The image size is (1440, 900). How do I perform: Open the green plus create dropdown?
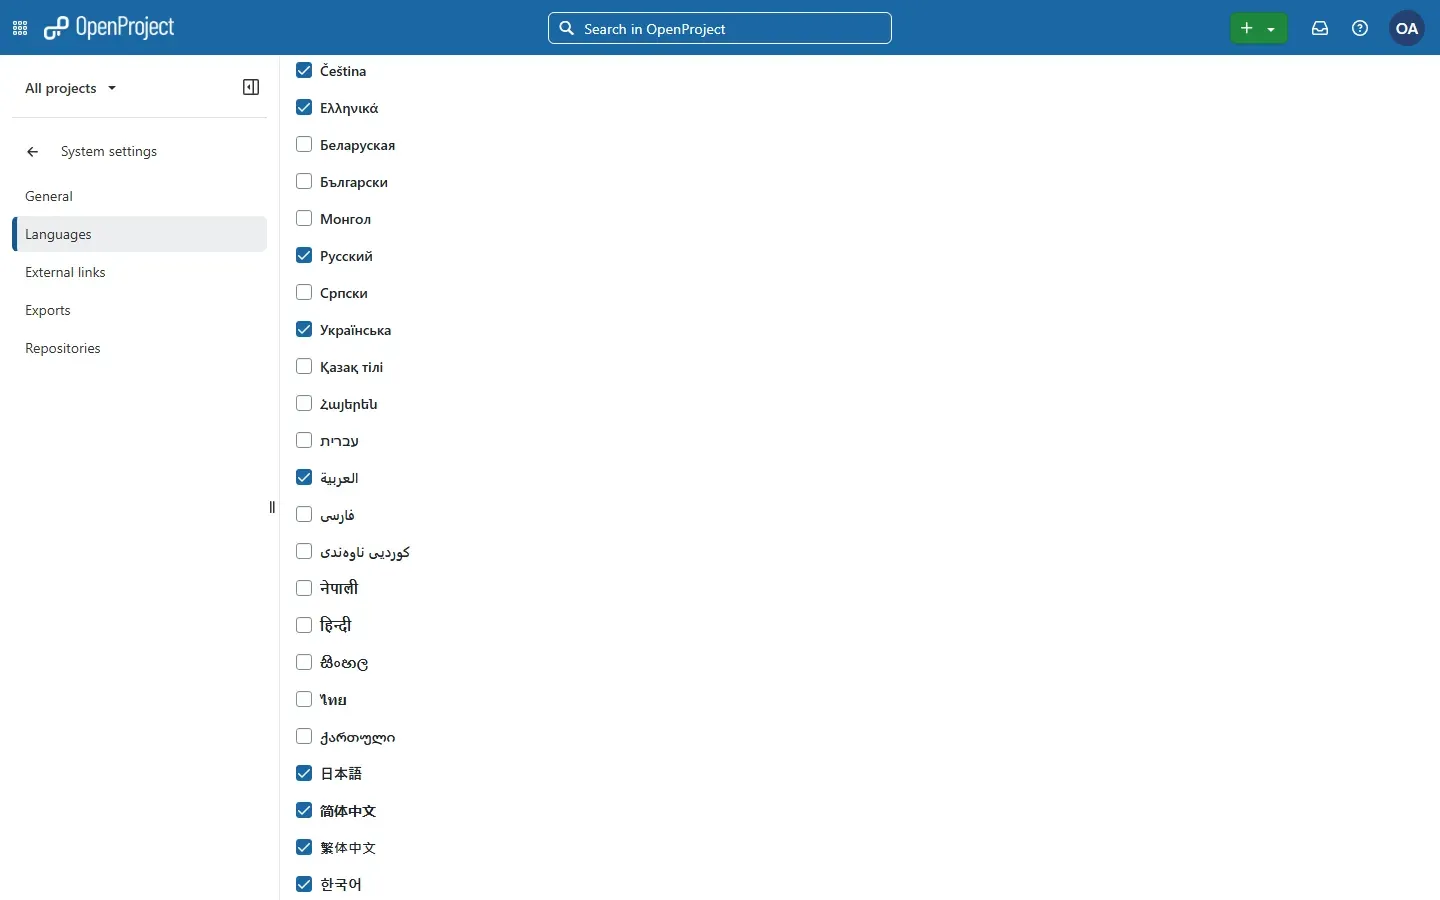click(1259, 28)
